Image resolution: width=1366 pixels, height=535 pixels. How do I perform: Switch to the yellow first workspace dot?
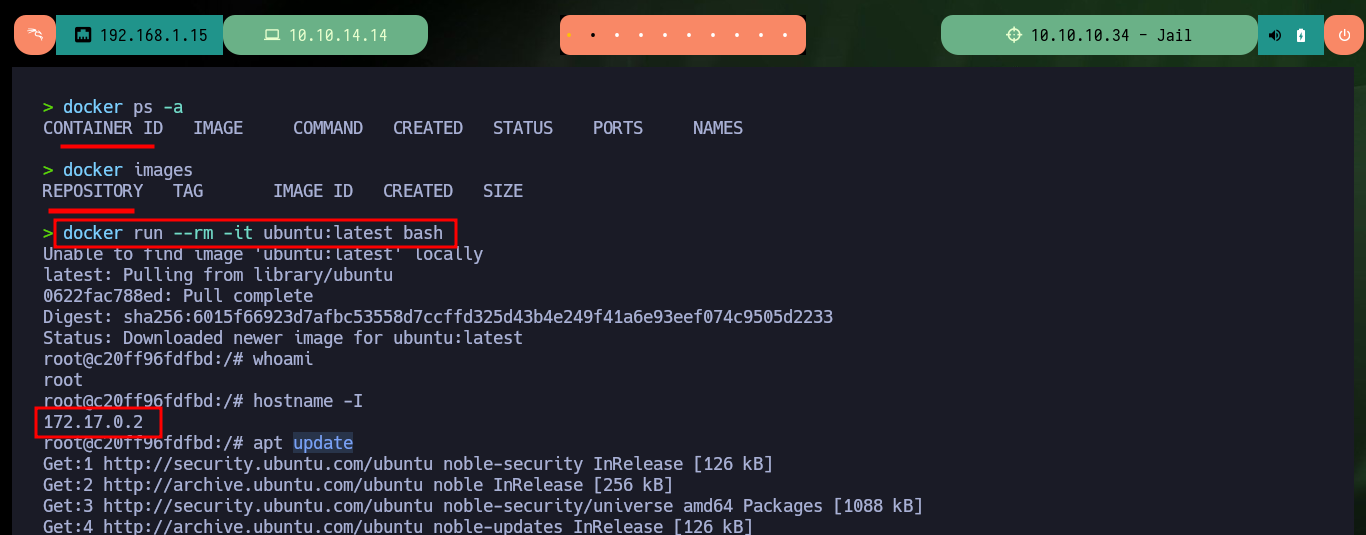click(568, 35)
